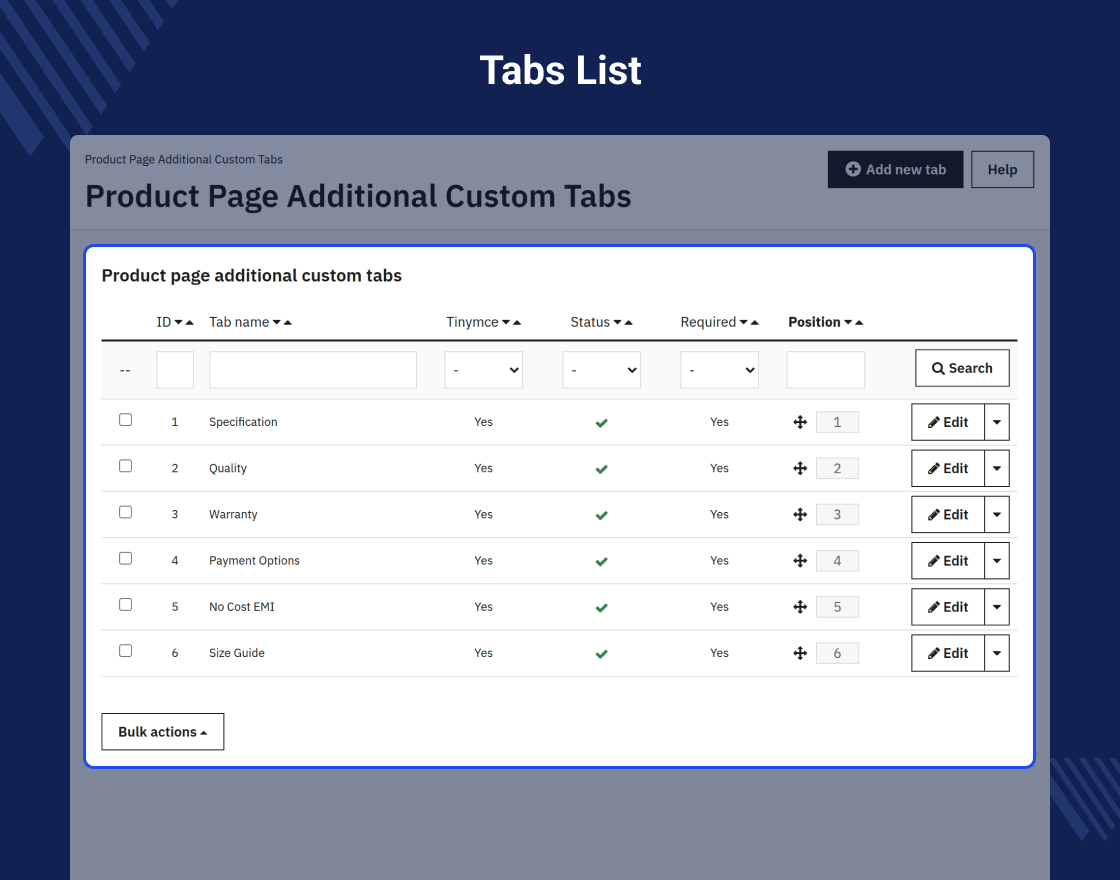Viewport: 1120px width, 880px height.
Task: Click the move handle icon for Specification row
Action: pos(800,422)
